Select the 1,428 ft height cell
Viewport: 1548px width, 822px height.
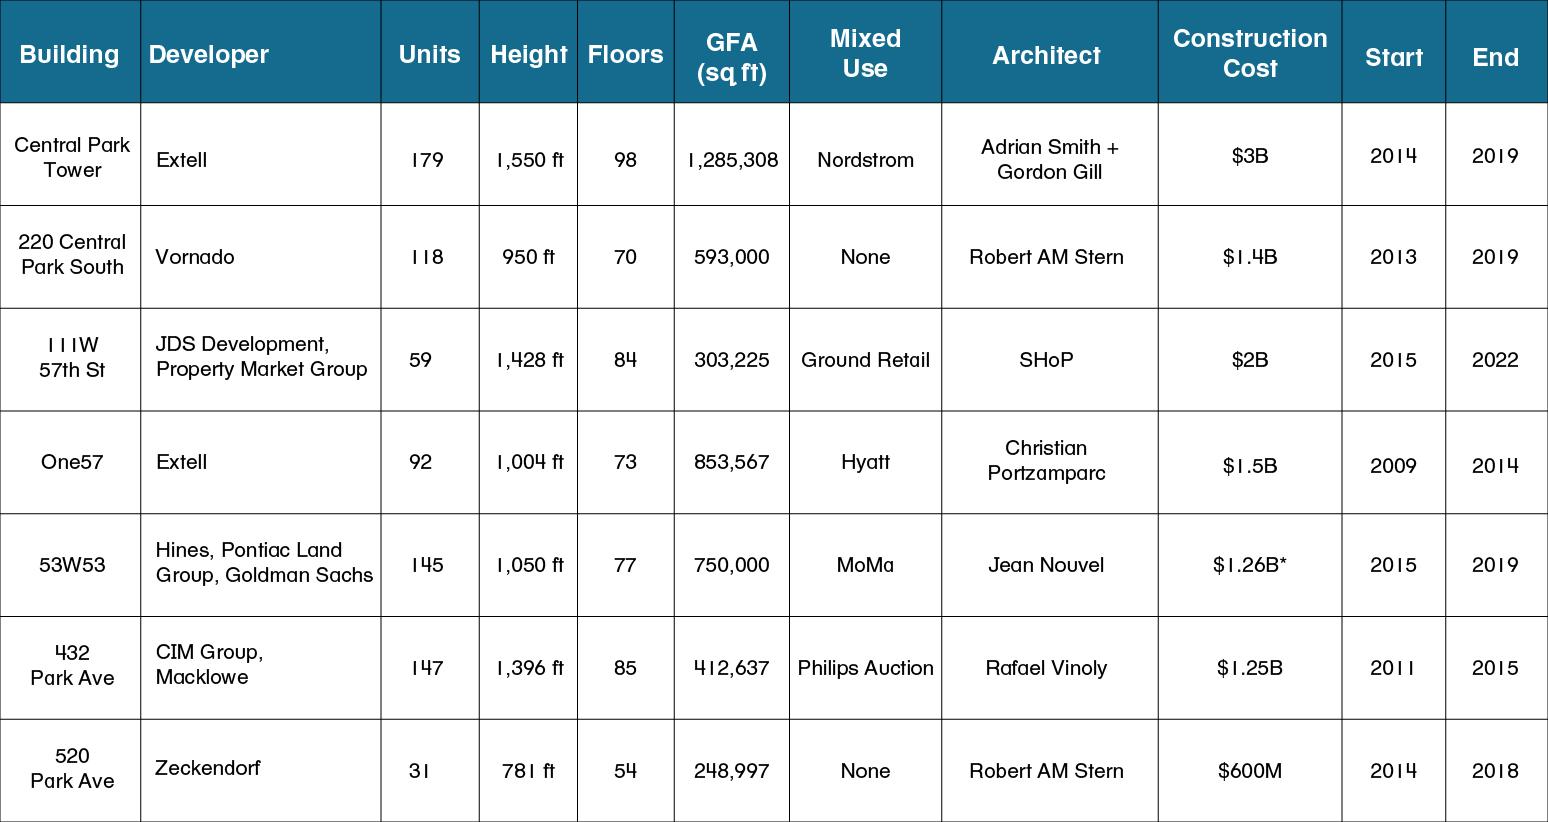coord(529,360)
